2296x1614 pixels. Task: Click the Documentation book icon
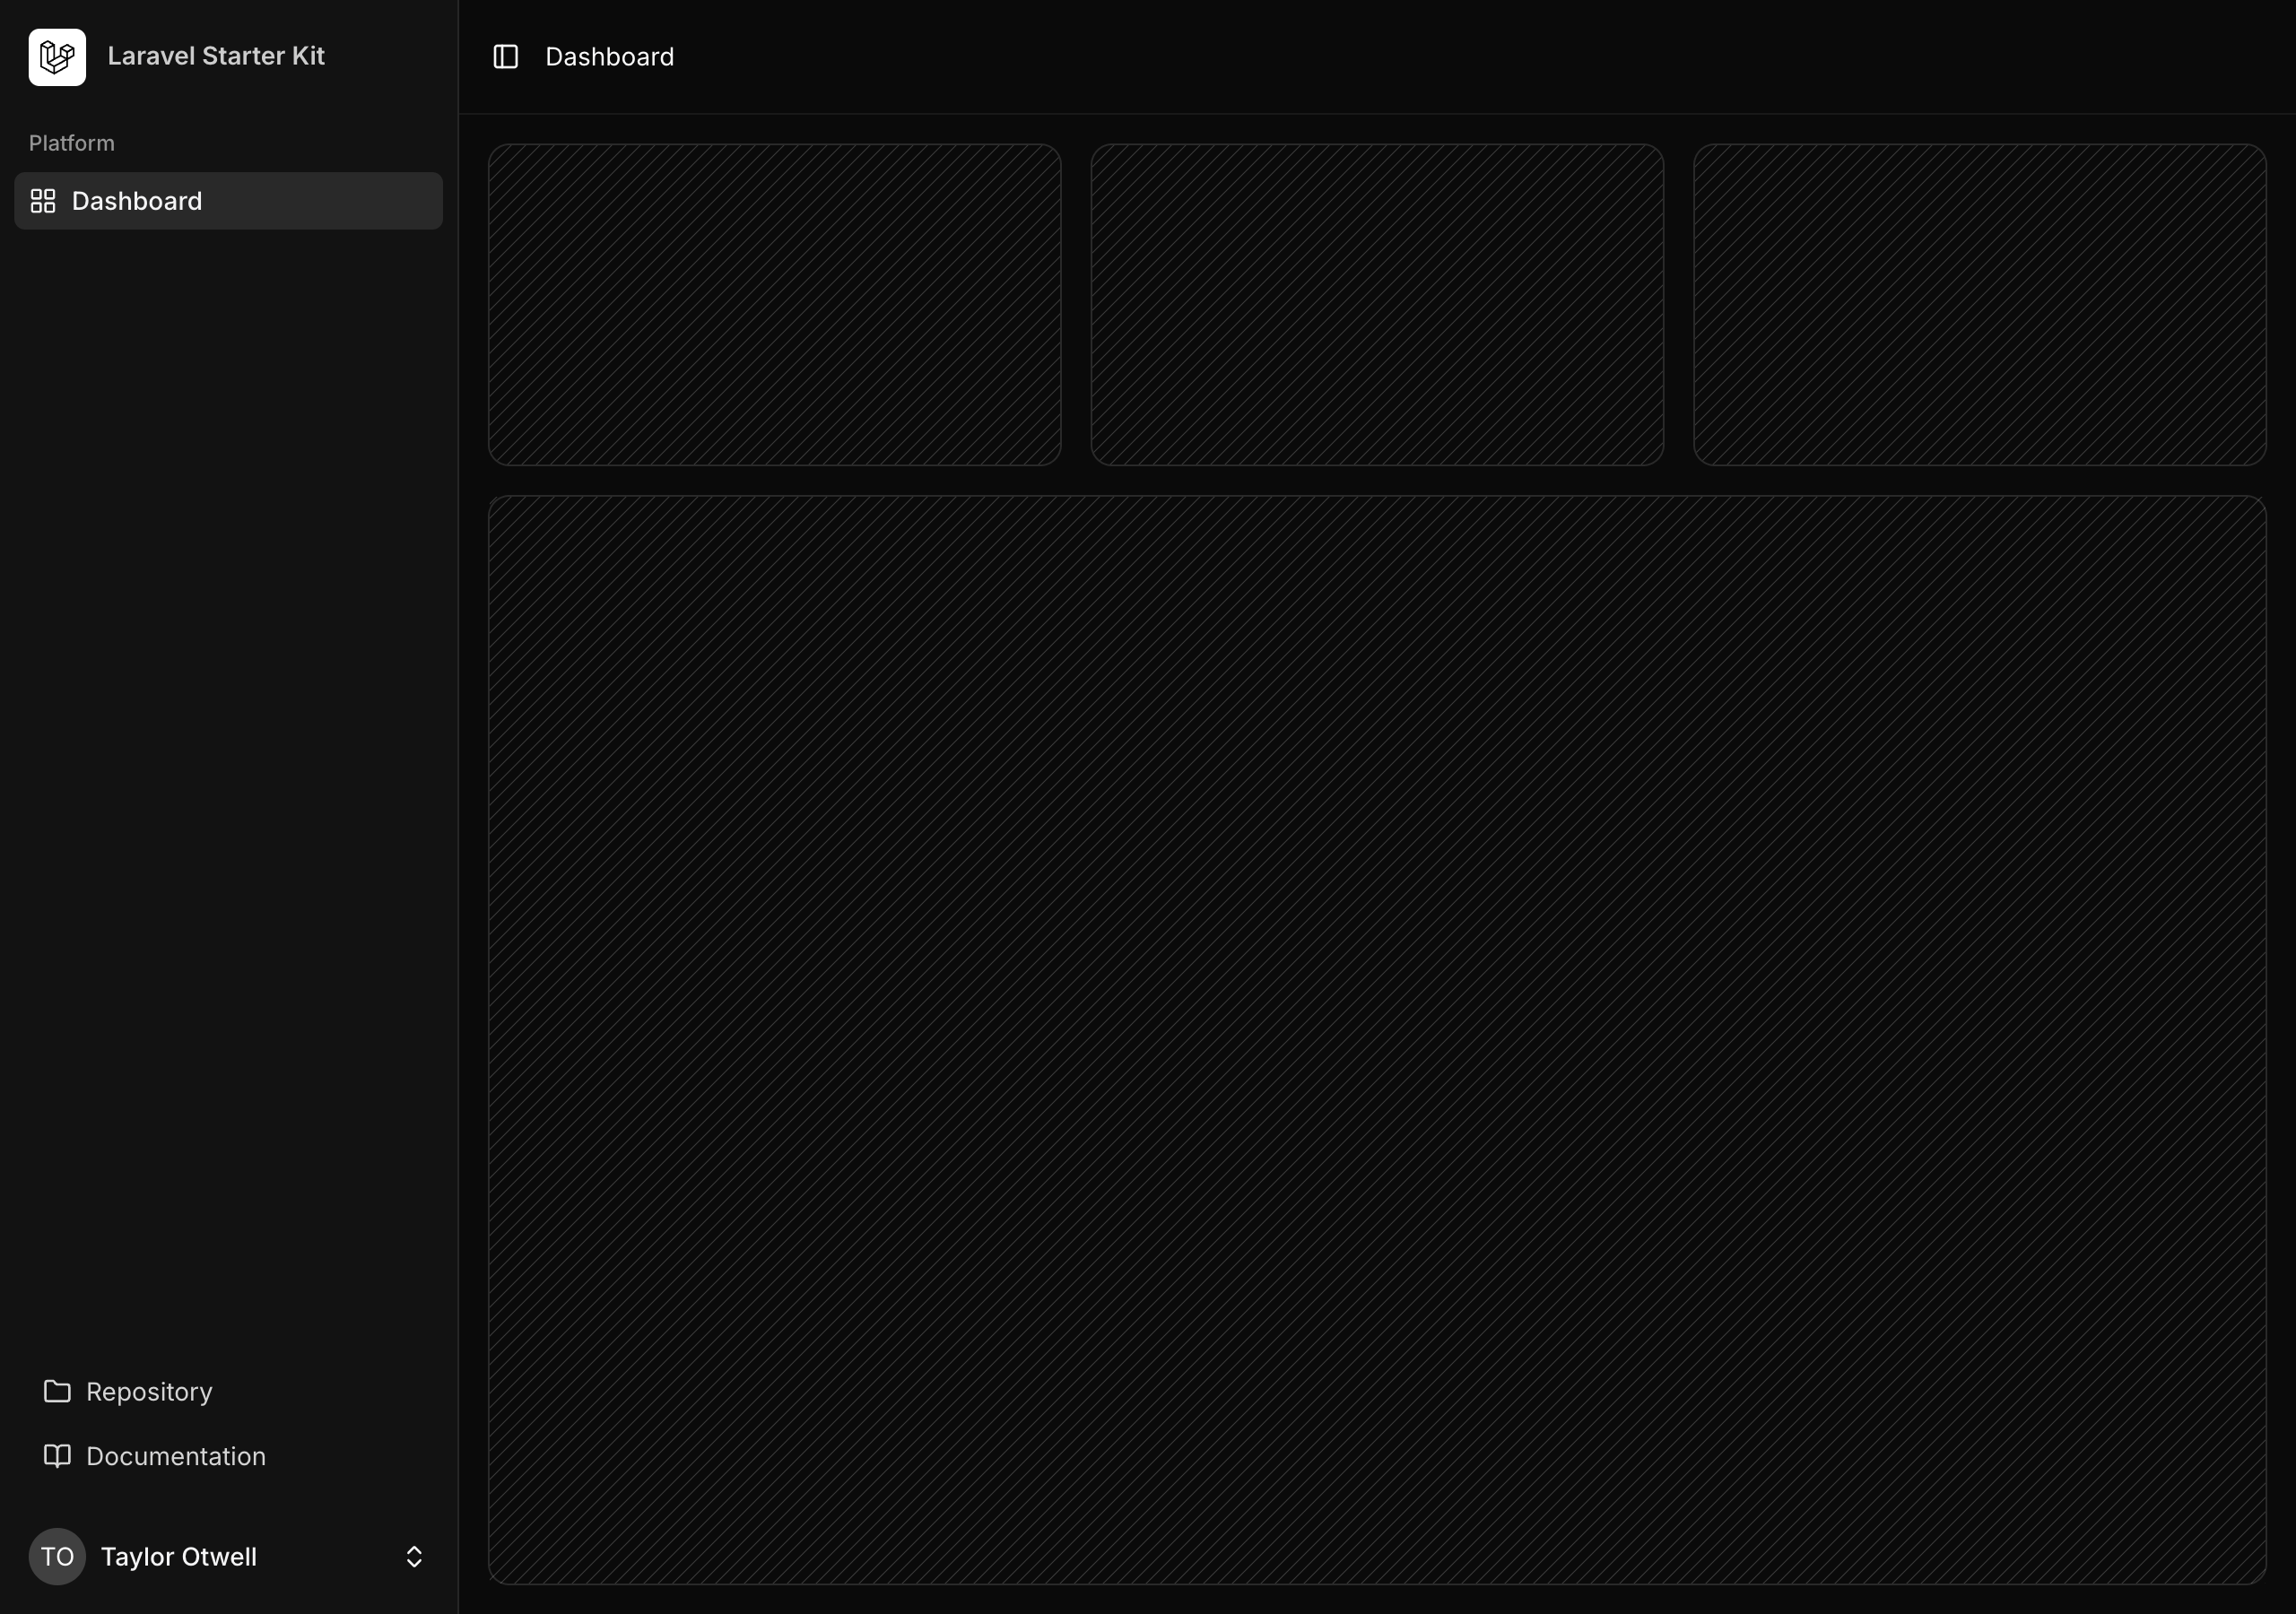(57, 1456)
